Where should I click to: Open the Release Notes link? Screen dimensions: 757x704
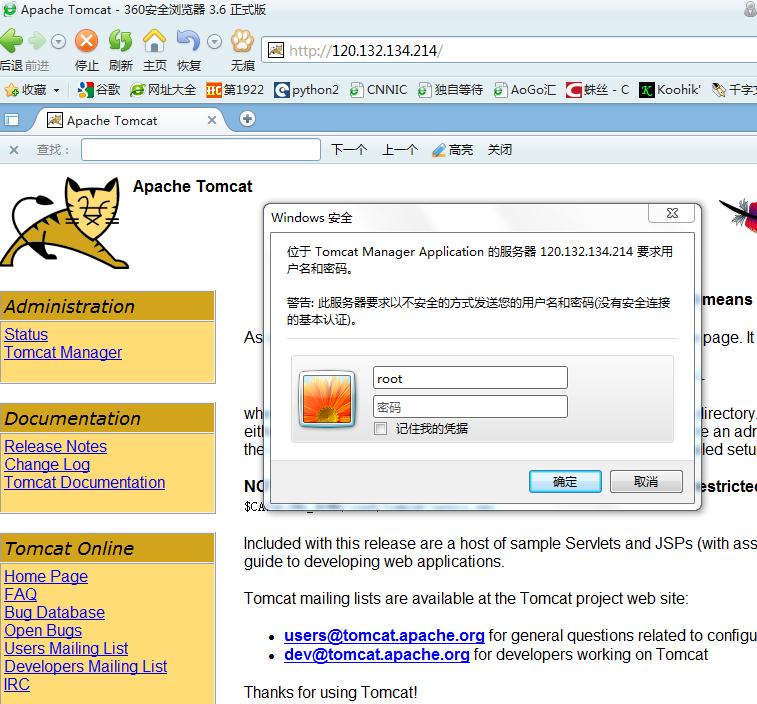click(56, 446)
